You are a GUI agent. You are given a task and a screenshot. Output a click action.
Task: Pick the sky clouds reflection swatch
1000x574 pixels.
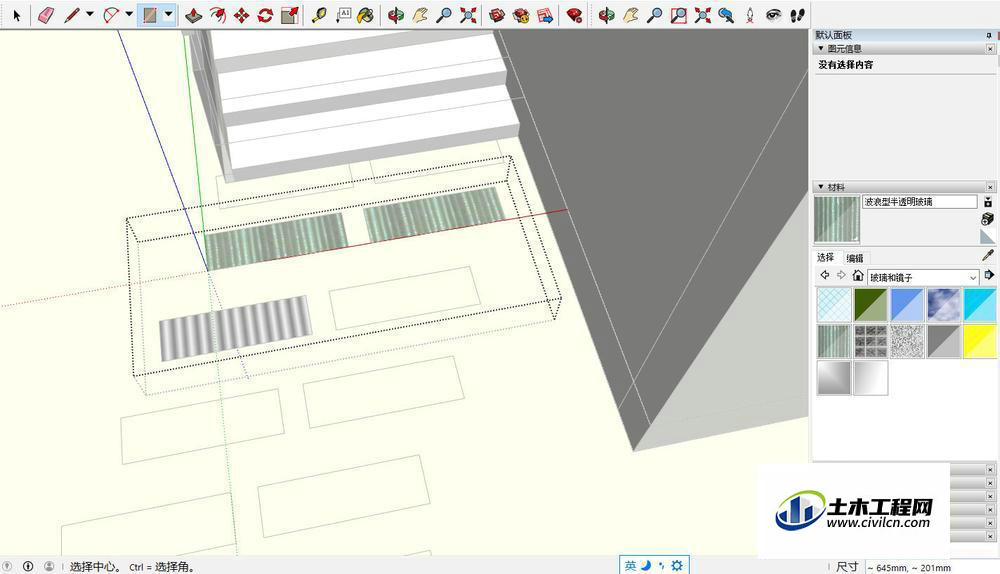click(x=943, y=305)
